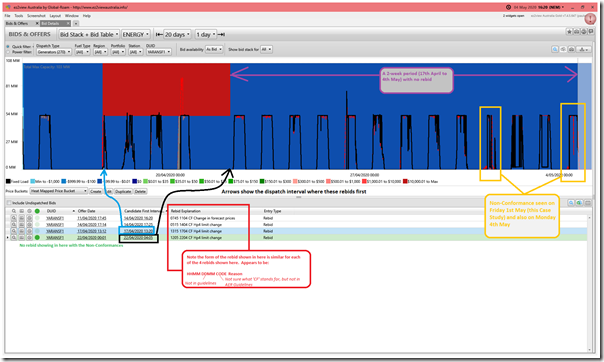This screenshot has width=604, height=362.
Task: Click the green circle icon in the table header
Action: (37, 211)
